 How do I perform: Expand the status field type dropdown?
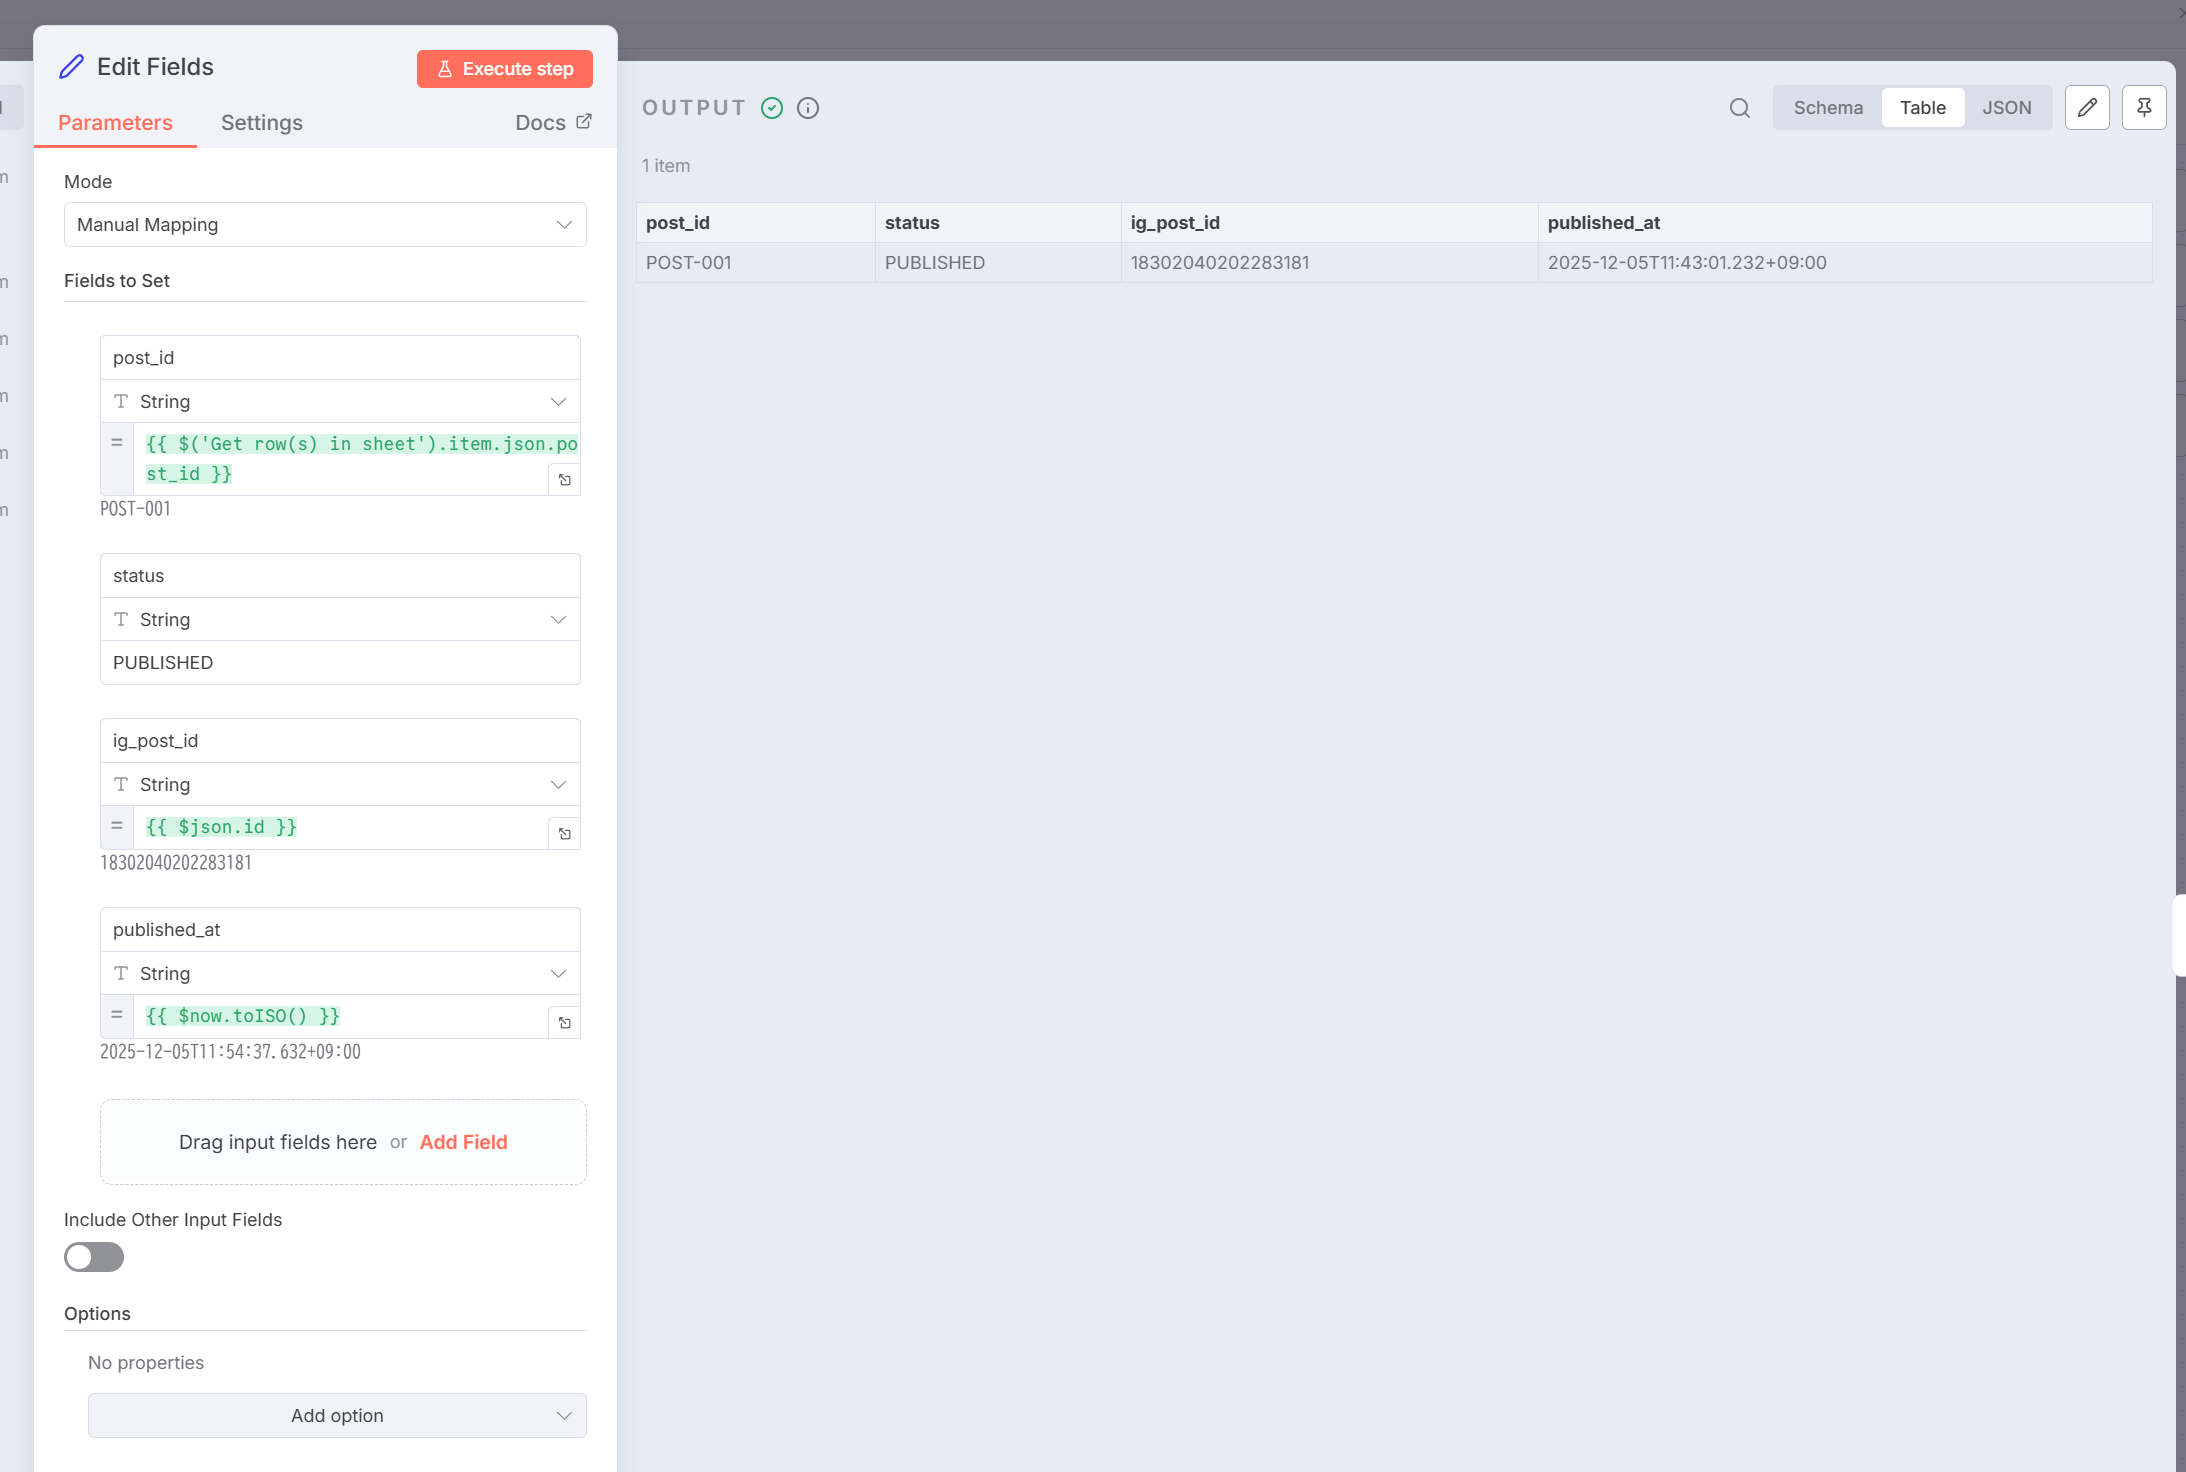[340, 620]
